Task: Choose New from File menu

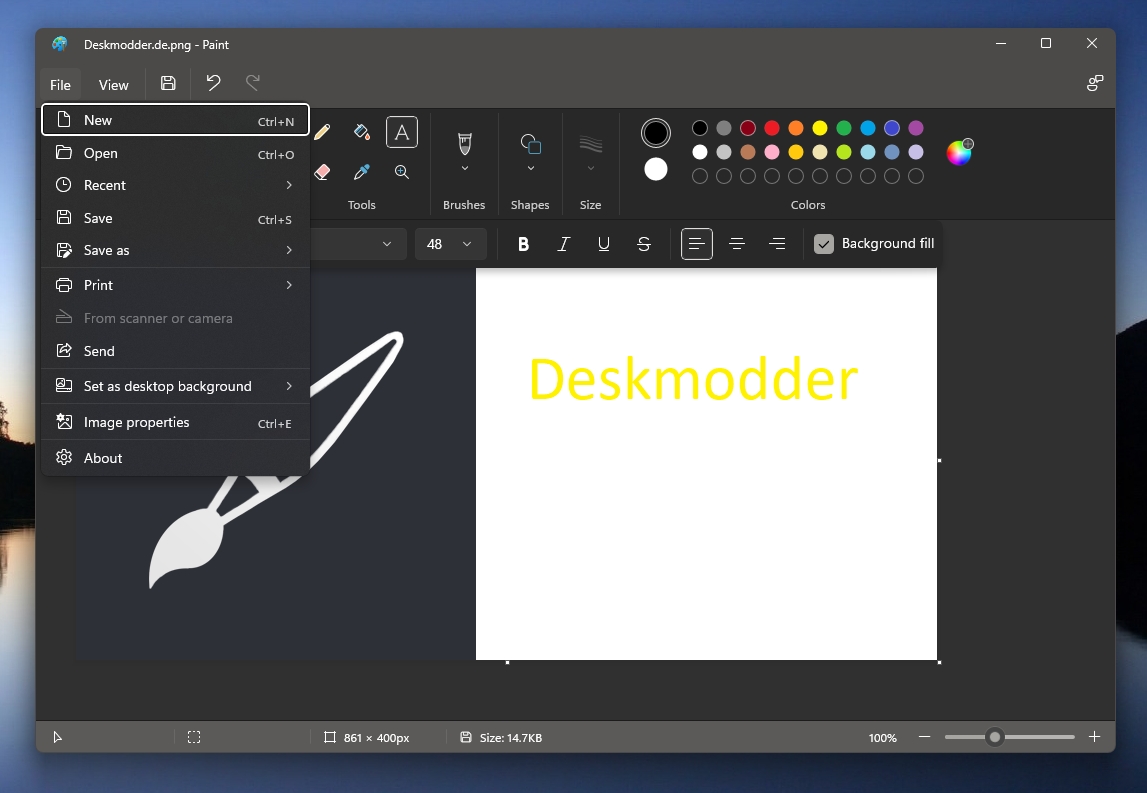Action: tap(176, 120)
